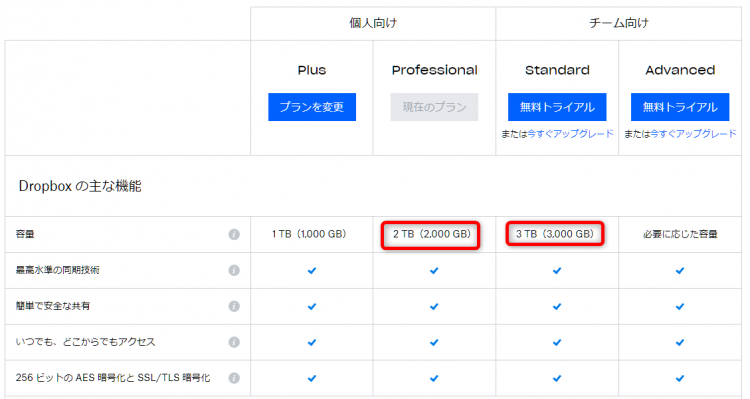Click the Dropbox の主な機能 section title
This screenshot has height=399, width=750.
click(x=80, y=186)
